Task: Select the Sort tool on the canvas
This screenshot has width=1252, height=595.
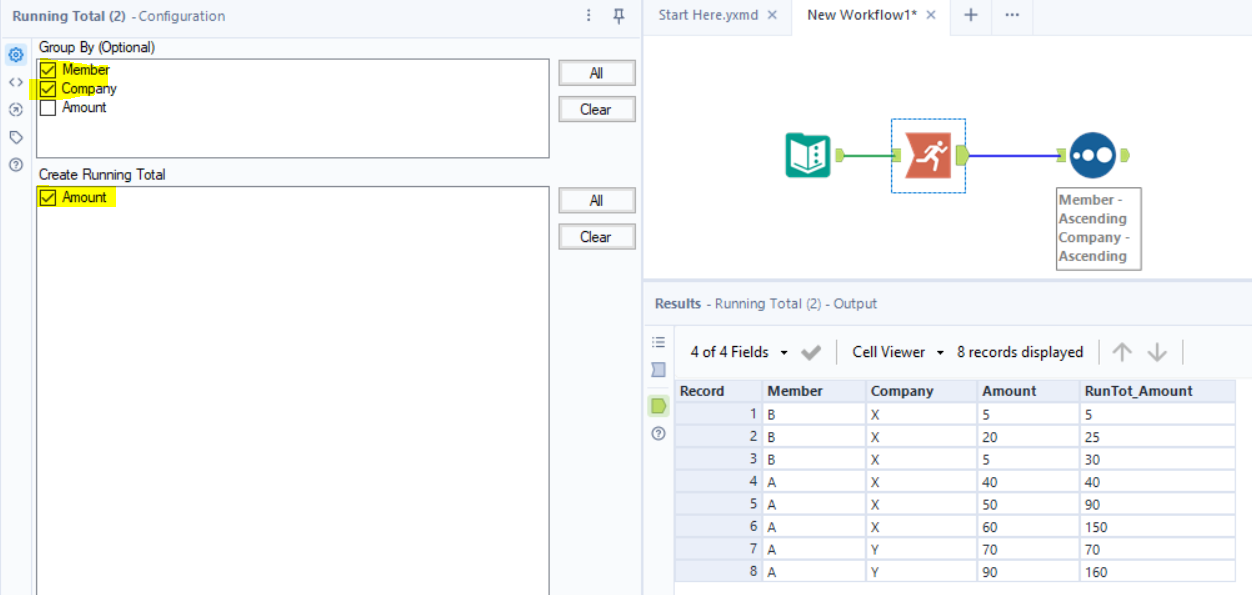Action: coord(1092,155)
